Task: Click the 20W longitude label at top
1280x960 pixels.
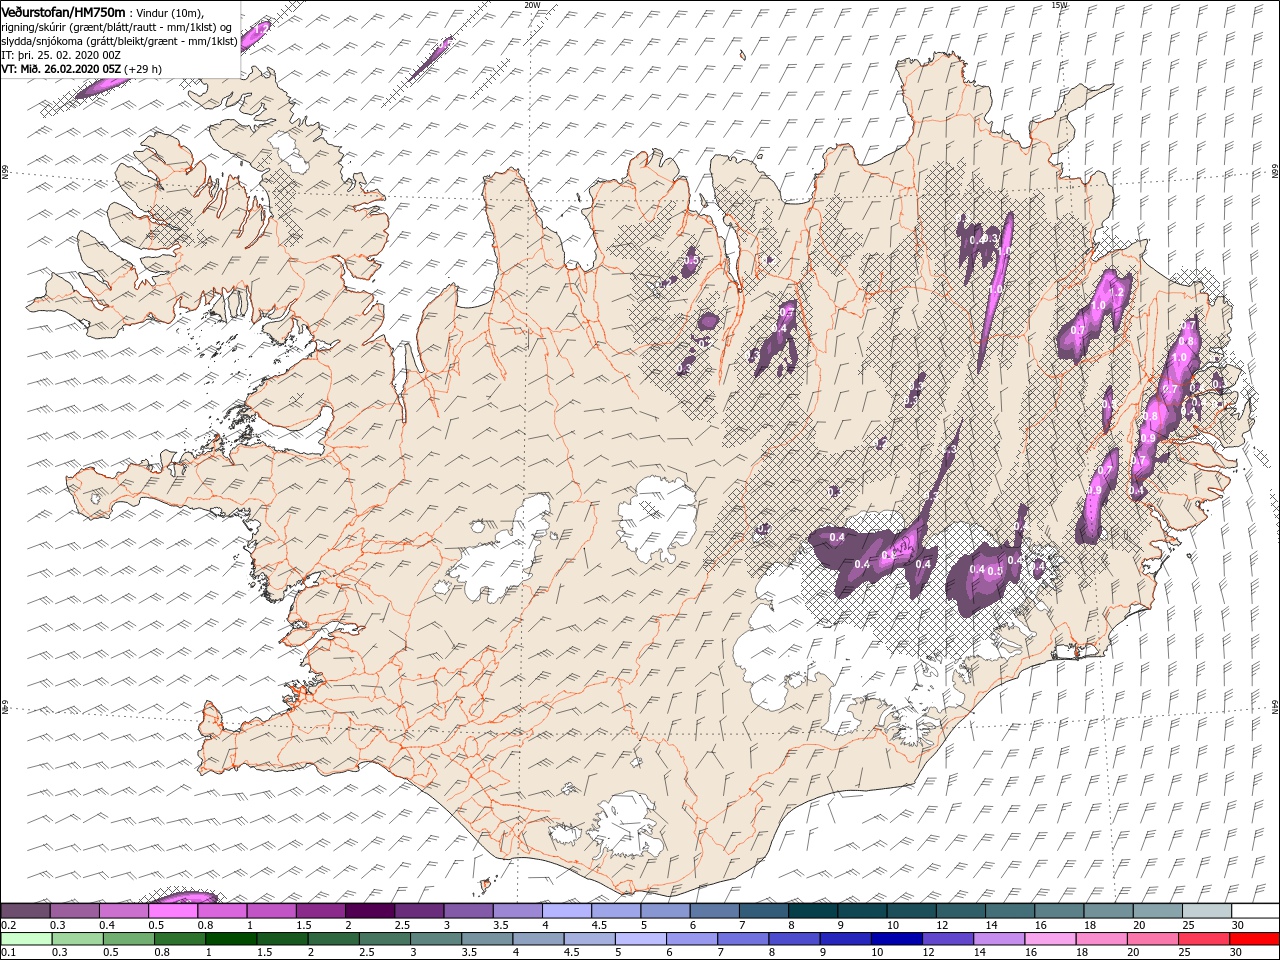Action: coord(532,4)
